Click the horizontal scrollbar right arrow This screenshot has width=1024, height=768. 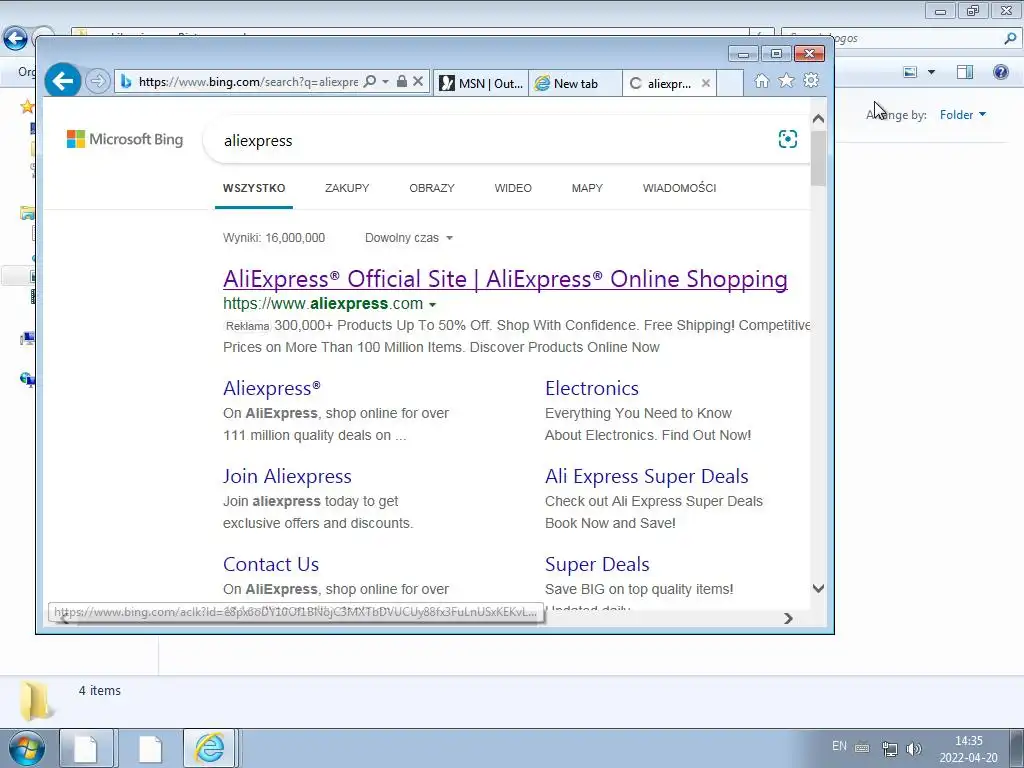coord(788,618)
